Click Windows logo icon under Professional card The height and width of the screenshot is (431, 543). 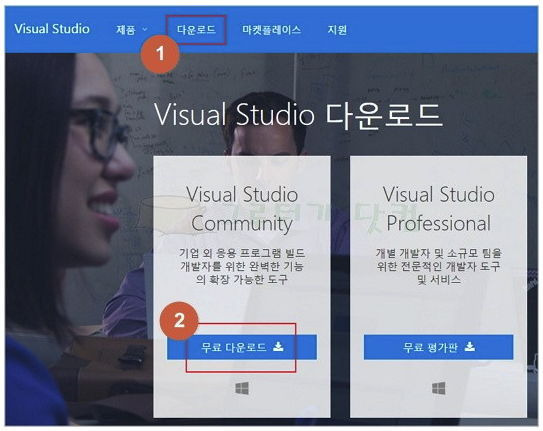pos(439,388)
